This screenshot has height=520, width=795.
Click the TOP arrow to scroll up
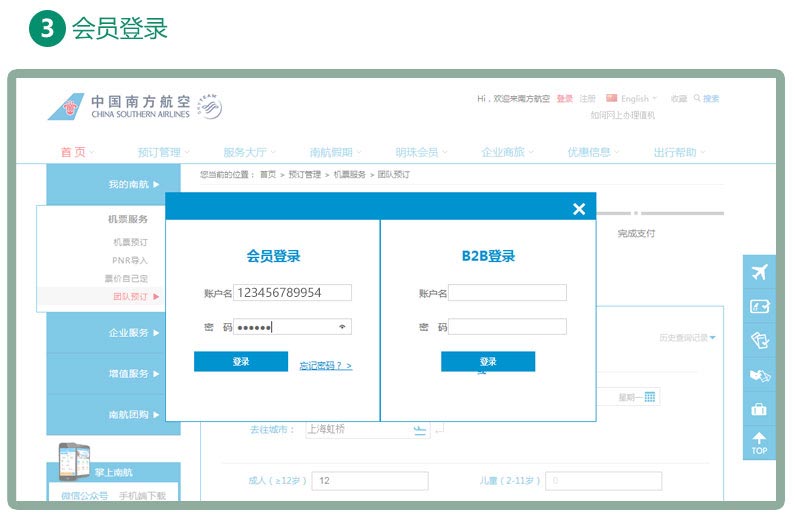(x=759, y=443)
